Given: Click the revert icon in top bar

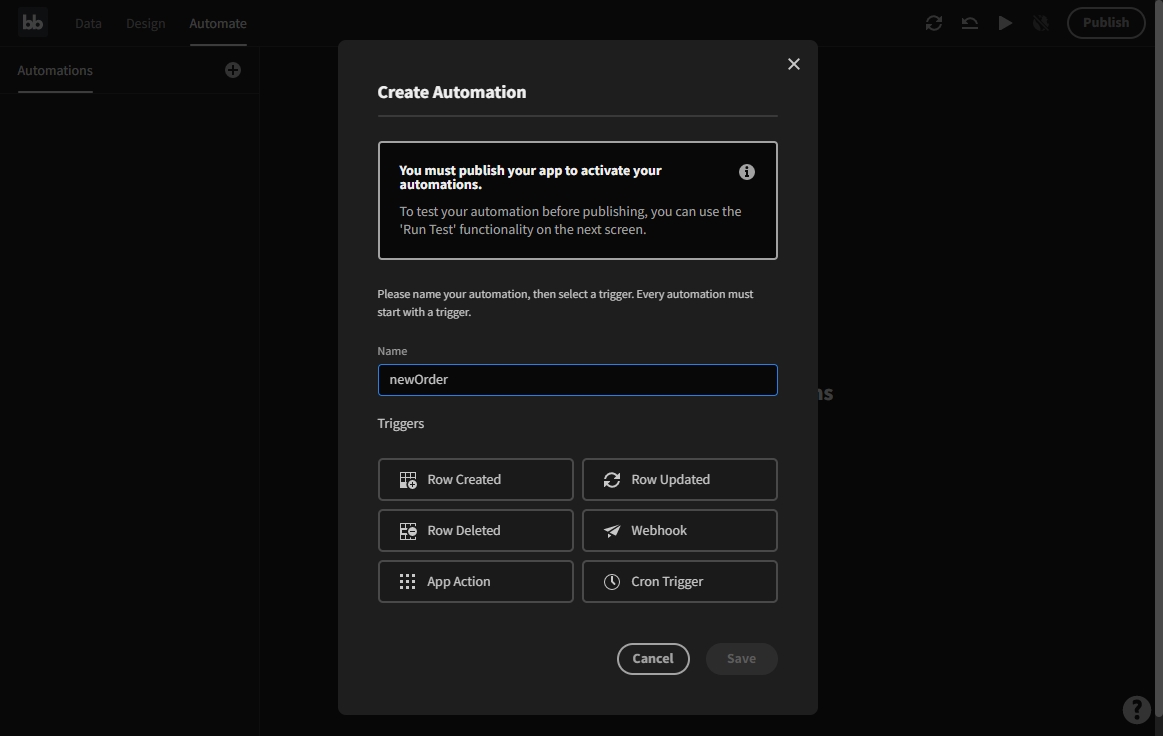Looking at the screenshot, I should 969,23.
